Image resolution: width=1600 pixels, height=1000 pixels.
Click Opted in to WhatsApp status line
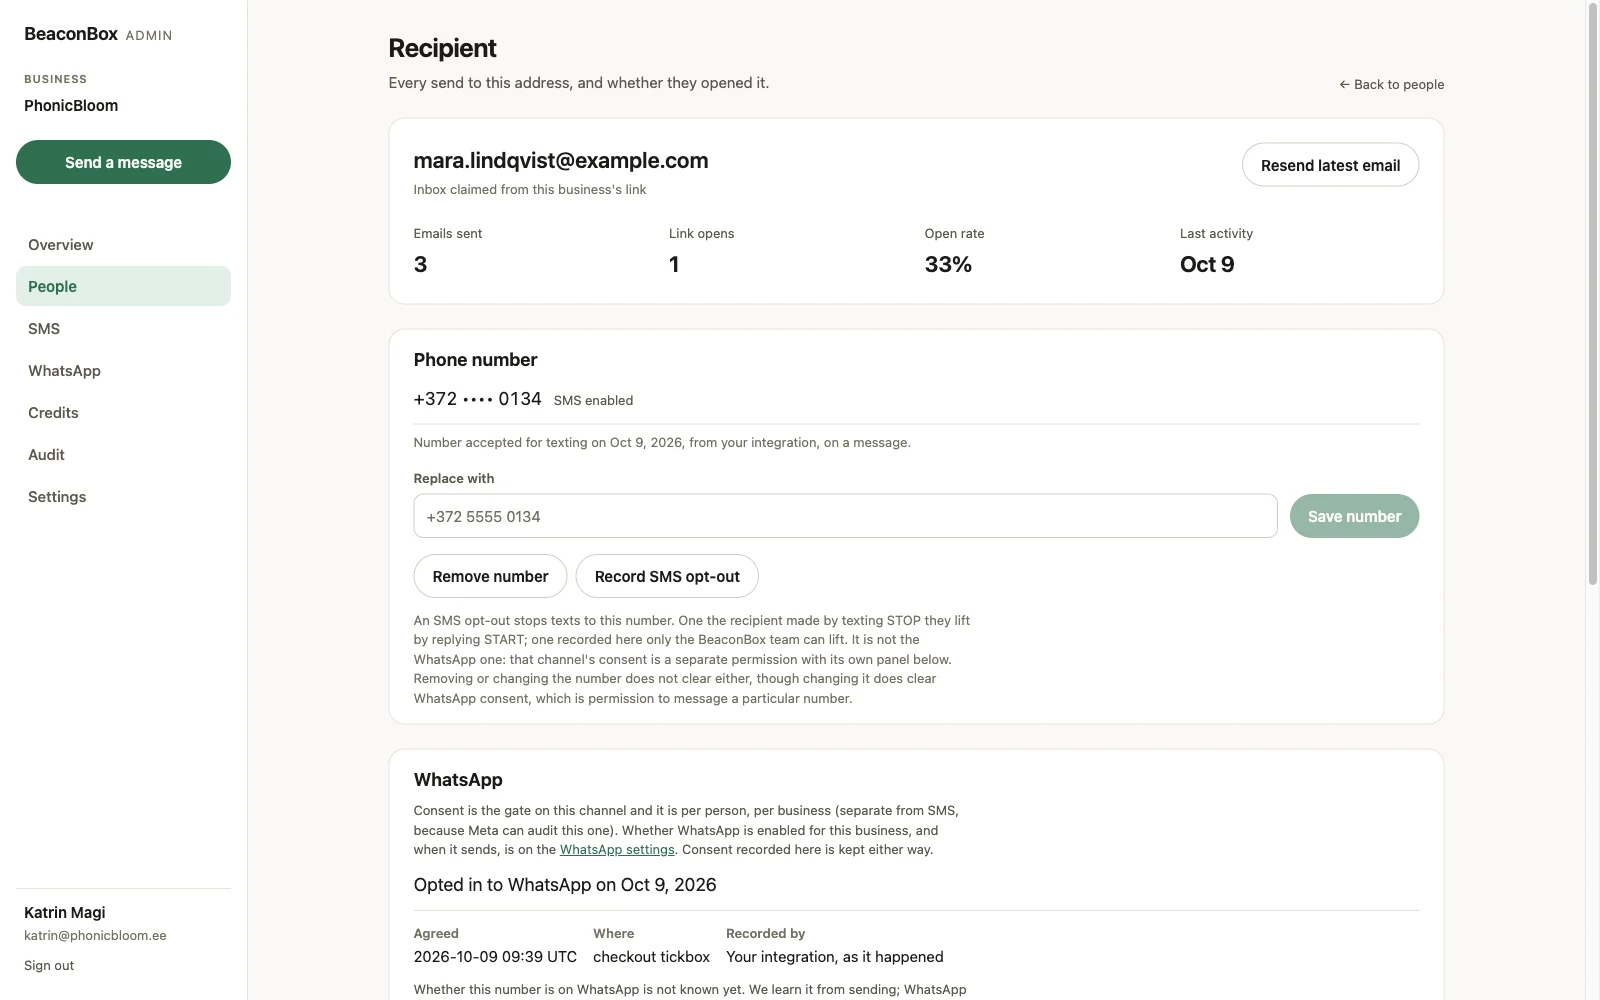[x=565, y=885]
